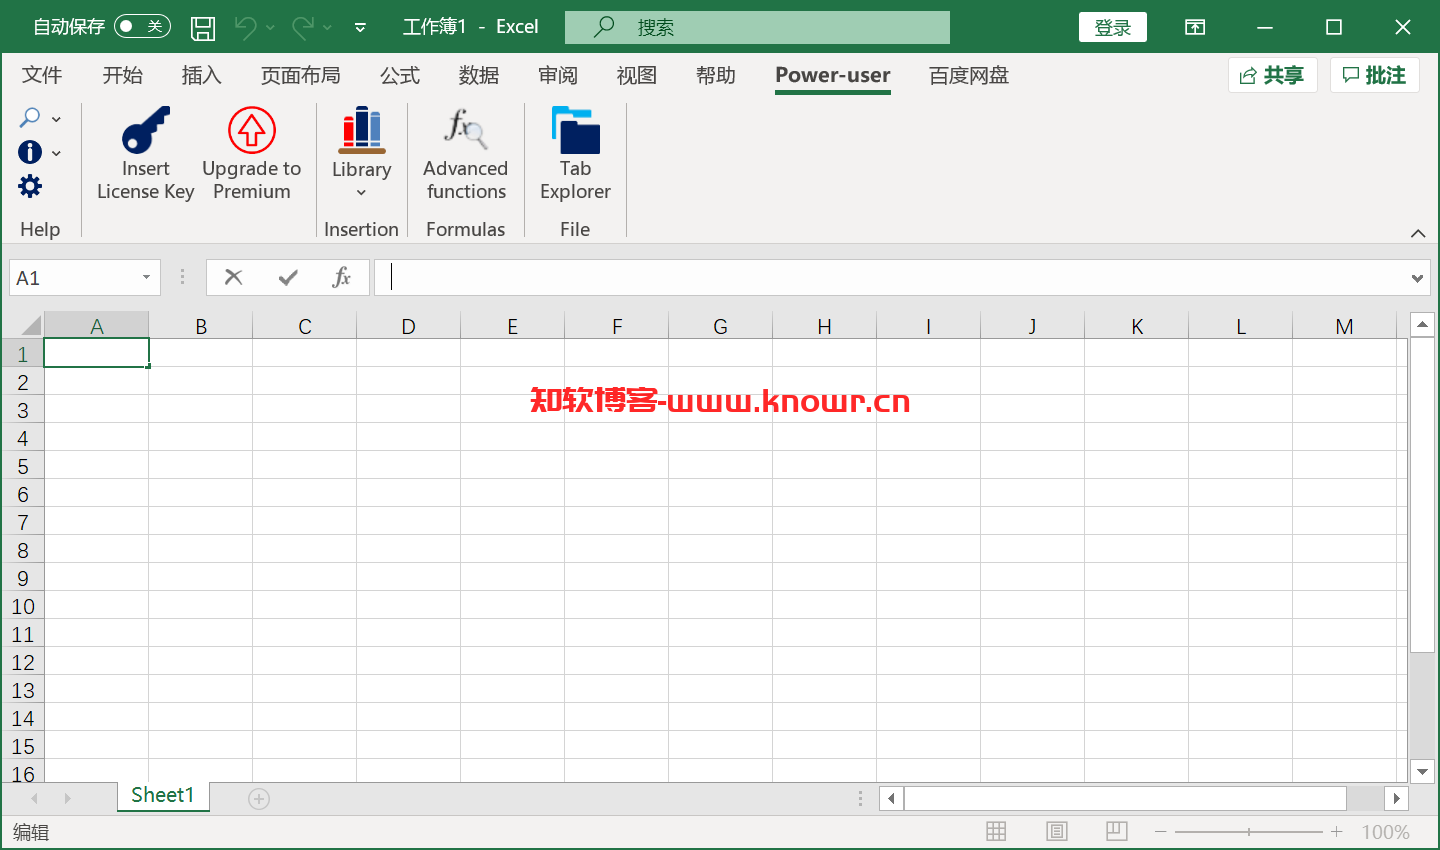Switch to the 百度网盘 tab

coord(969,75)
